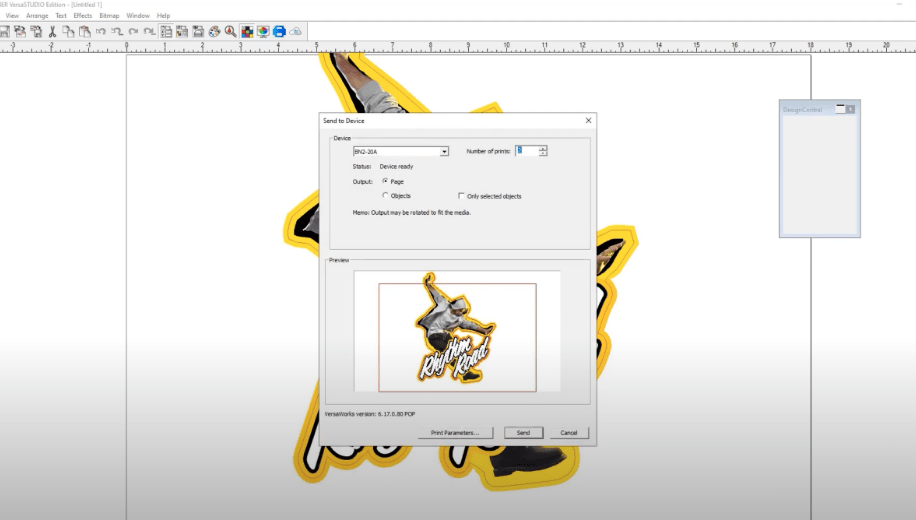916x520 pixels.
Task: Click the monitor color display icon
Action: click(x=263, y=32)
